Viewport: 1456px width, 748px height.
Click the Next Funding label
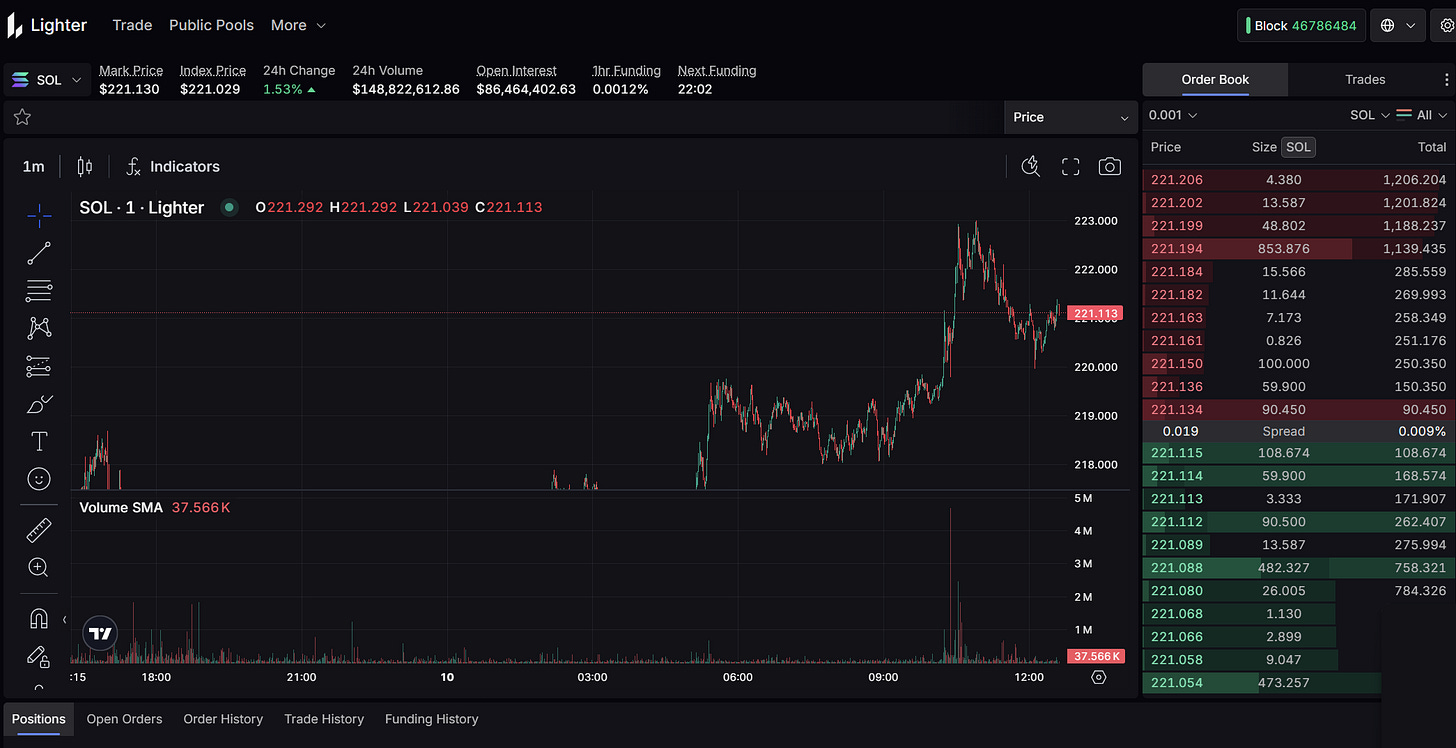click(x=717, y=70)
